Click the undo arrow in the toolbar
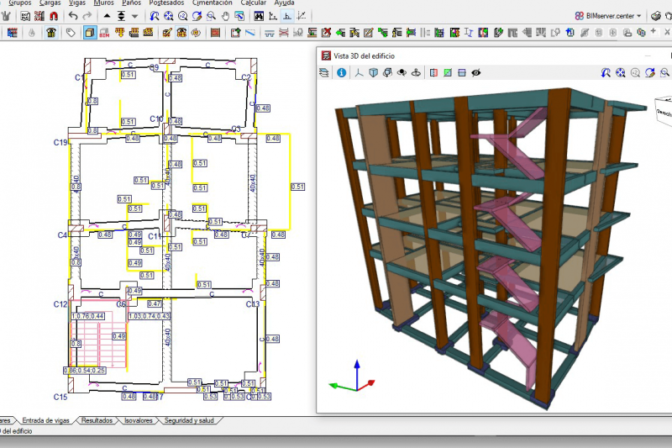672x448 pixels. tap(73, 17)
